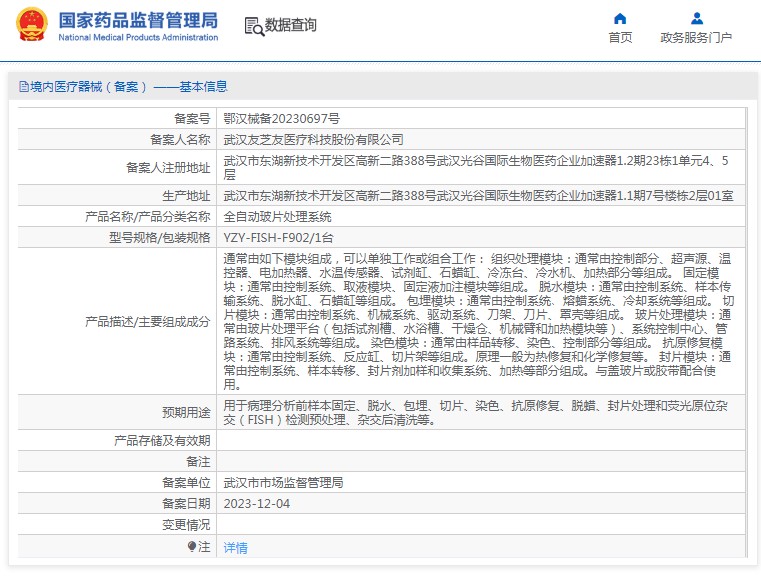Screen dimensions: 761x576
Task: Select the 备案号 row label
Action: pos(192,118)
